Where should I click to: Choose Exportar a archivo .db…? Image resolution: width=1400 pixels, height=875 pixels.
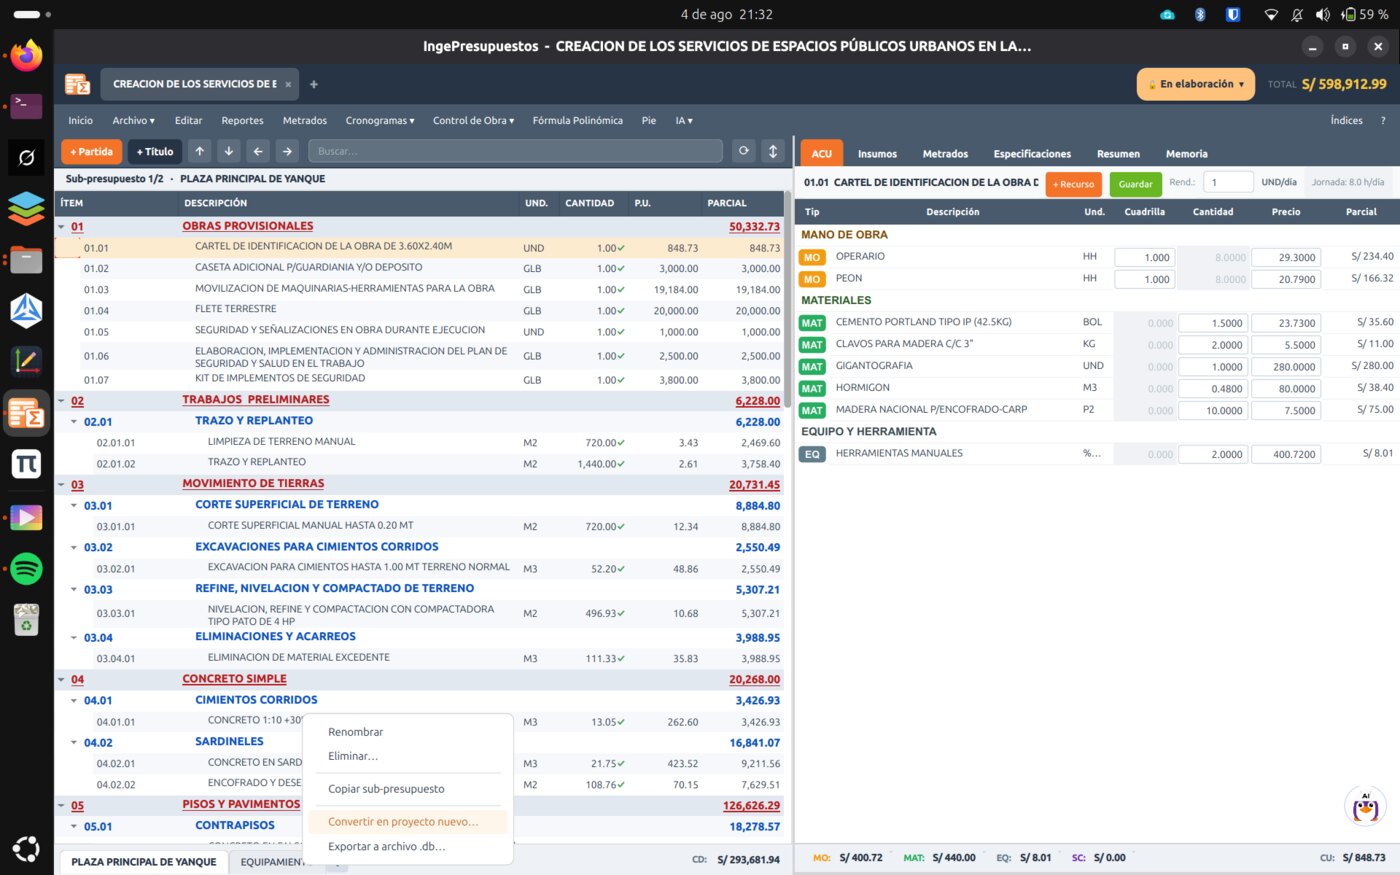pos(408,846)
